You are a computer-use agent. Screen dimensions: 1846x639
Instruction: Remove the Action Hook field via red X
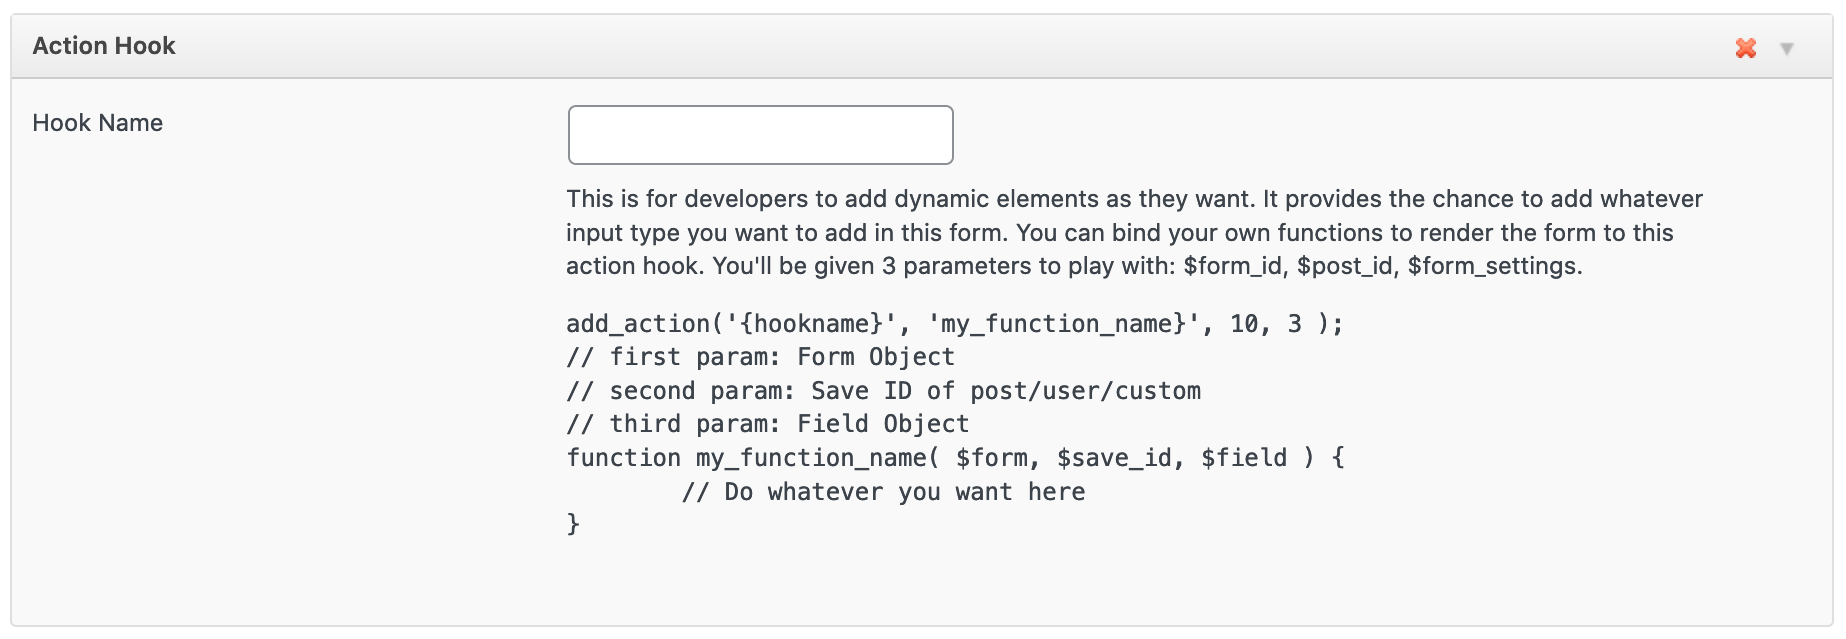click(1745, 48)
